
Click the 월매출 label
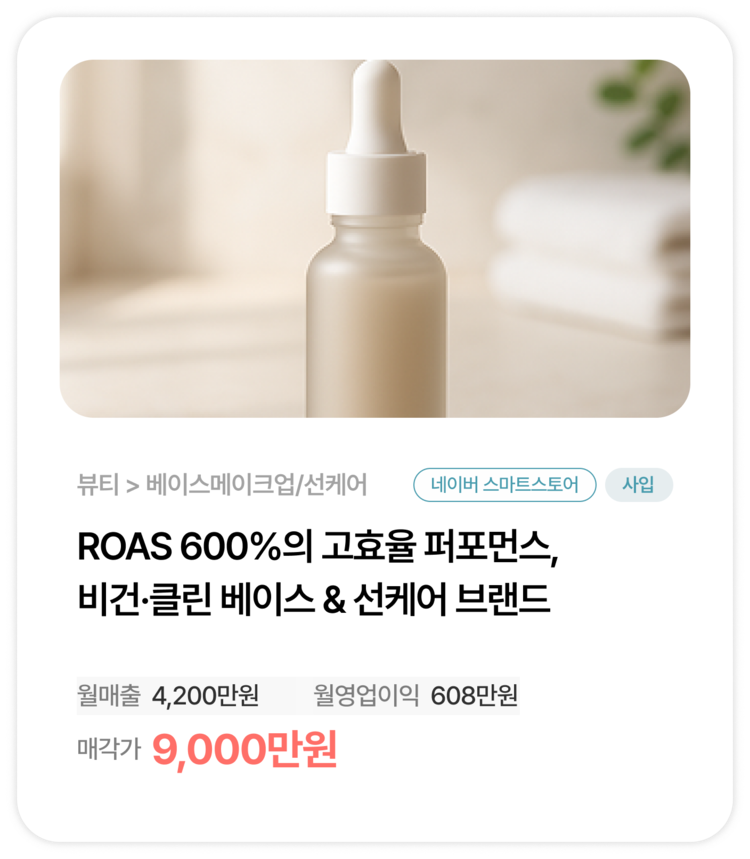coord(108,695)
